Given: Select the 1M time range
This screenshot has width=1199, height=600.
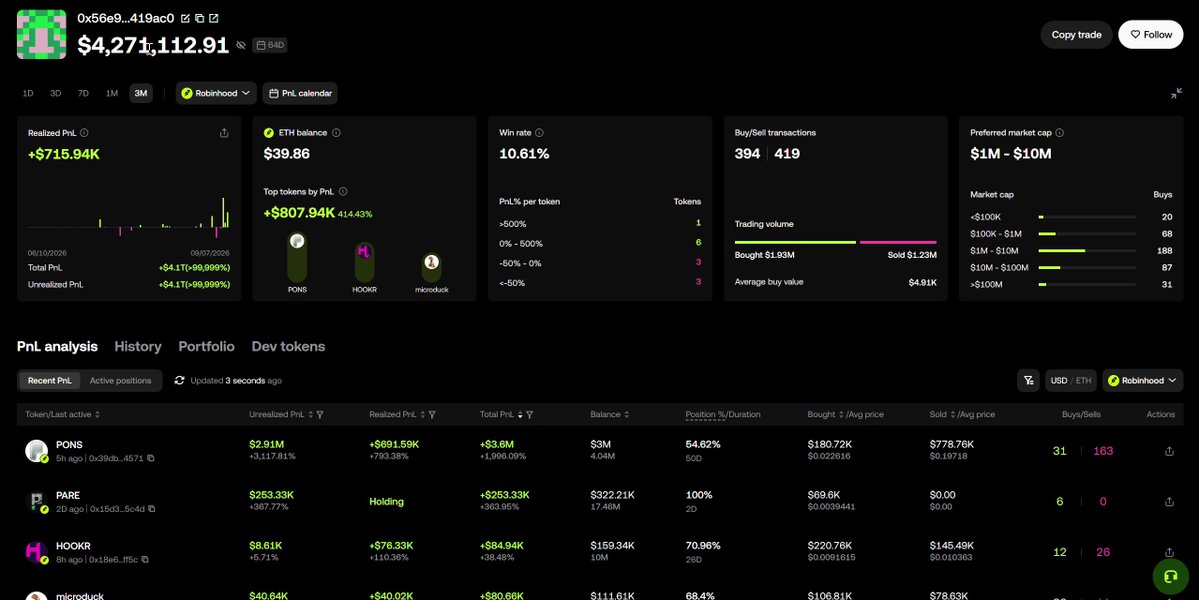Looking at the screenshot, I should pyautogui.click(x=112, y=93).
